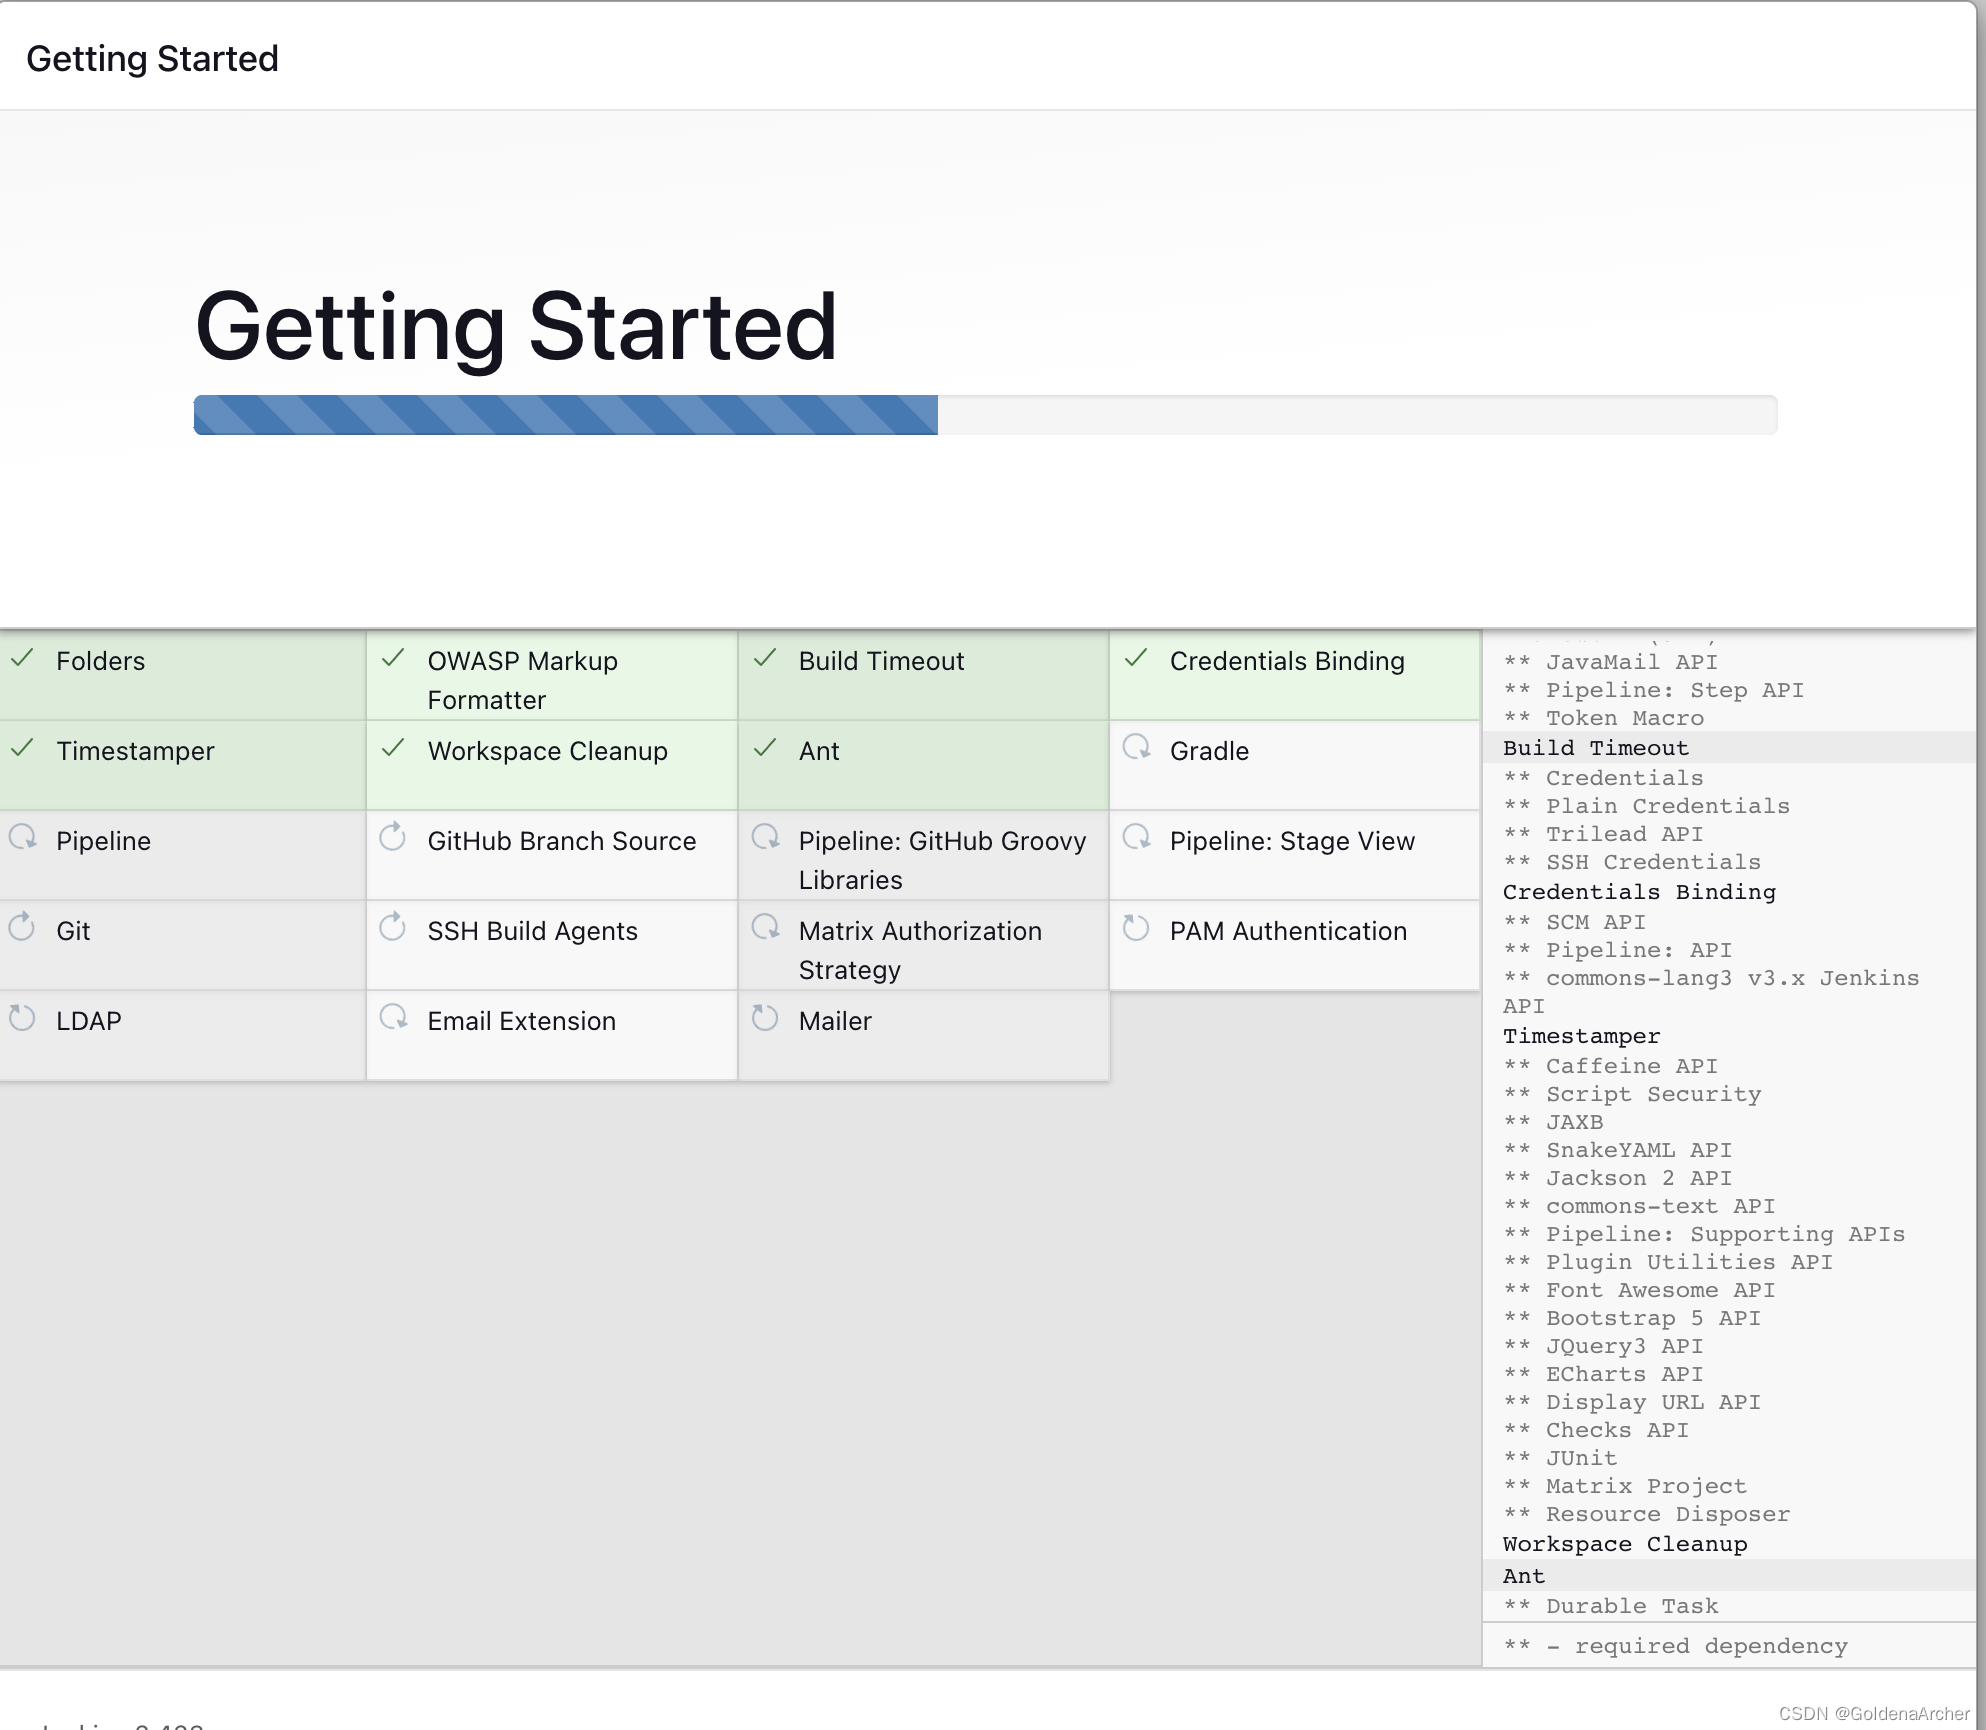Click the Script Security dependency line
This screenshot has height=1730, width=1986.
(x=1631, y=1093)
